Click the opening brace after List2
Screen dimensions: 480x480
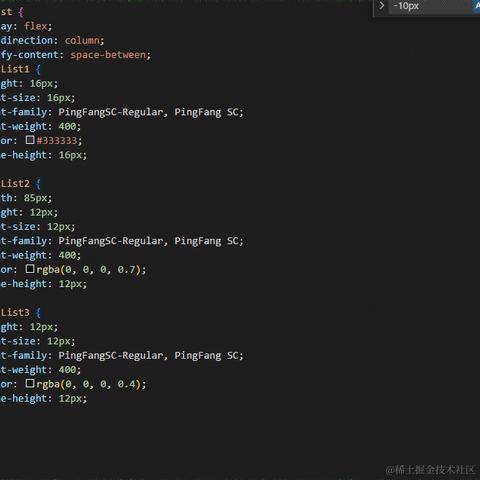[38, 184]
